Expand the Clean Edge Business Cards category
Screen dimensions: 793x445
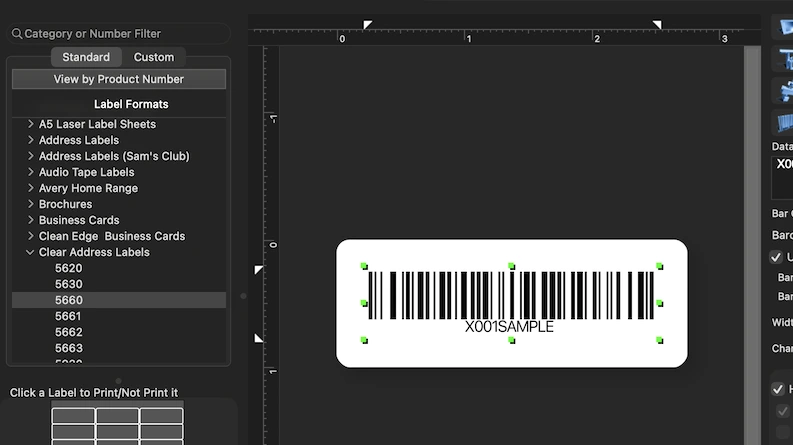coord(30,236)
